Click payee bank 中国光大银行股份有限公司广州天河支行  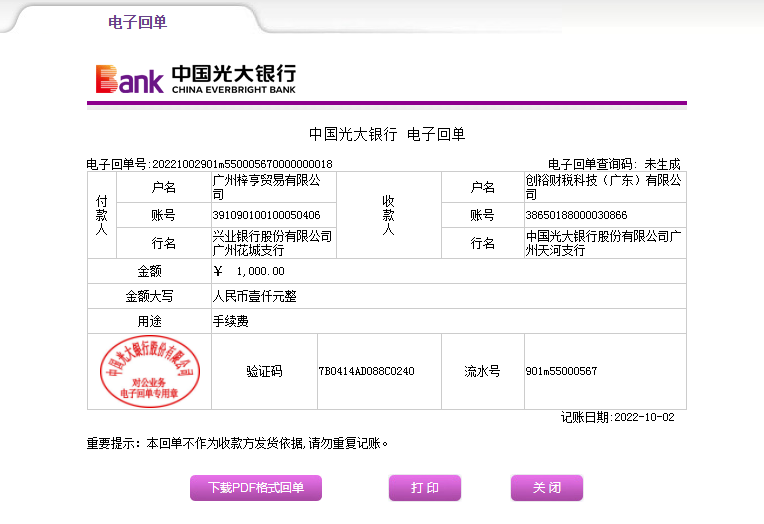[603, 243]
